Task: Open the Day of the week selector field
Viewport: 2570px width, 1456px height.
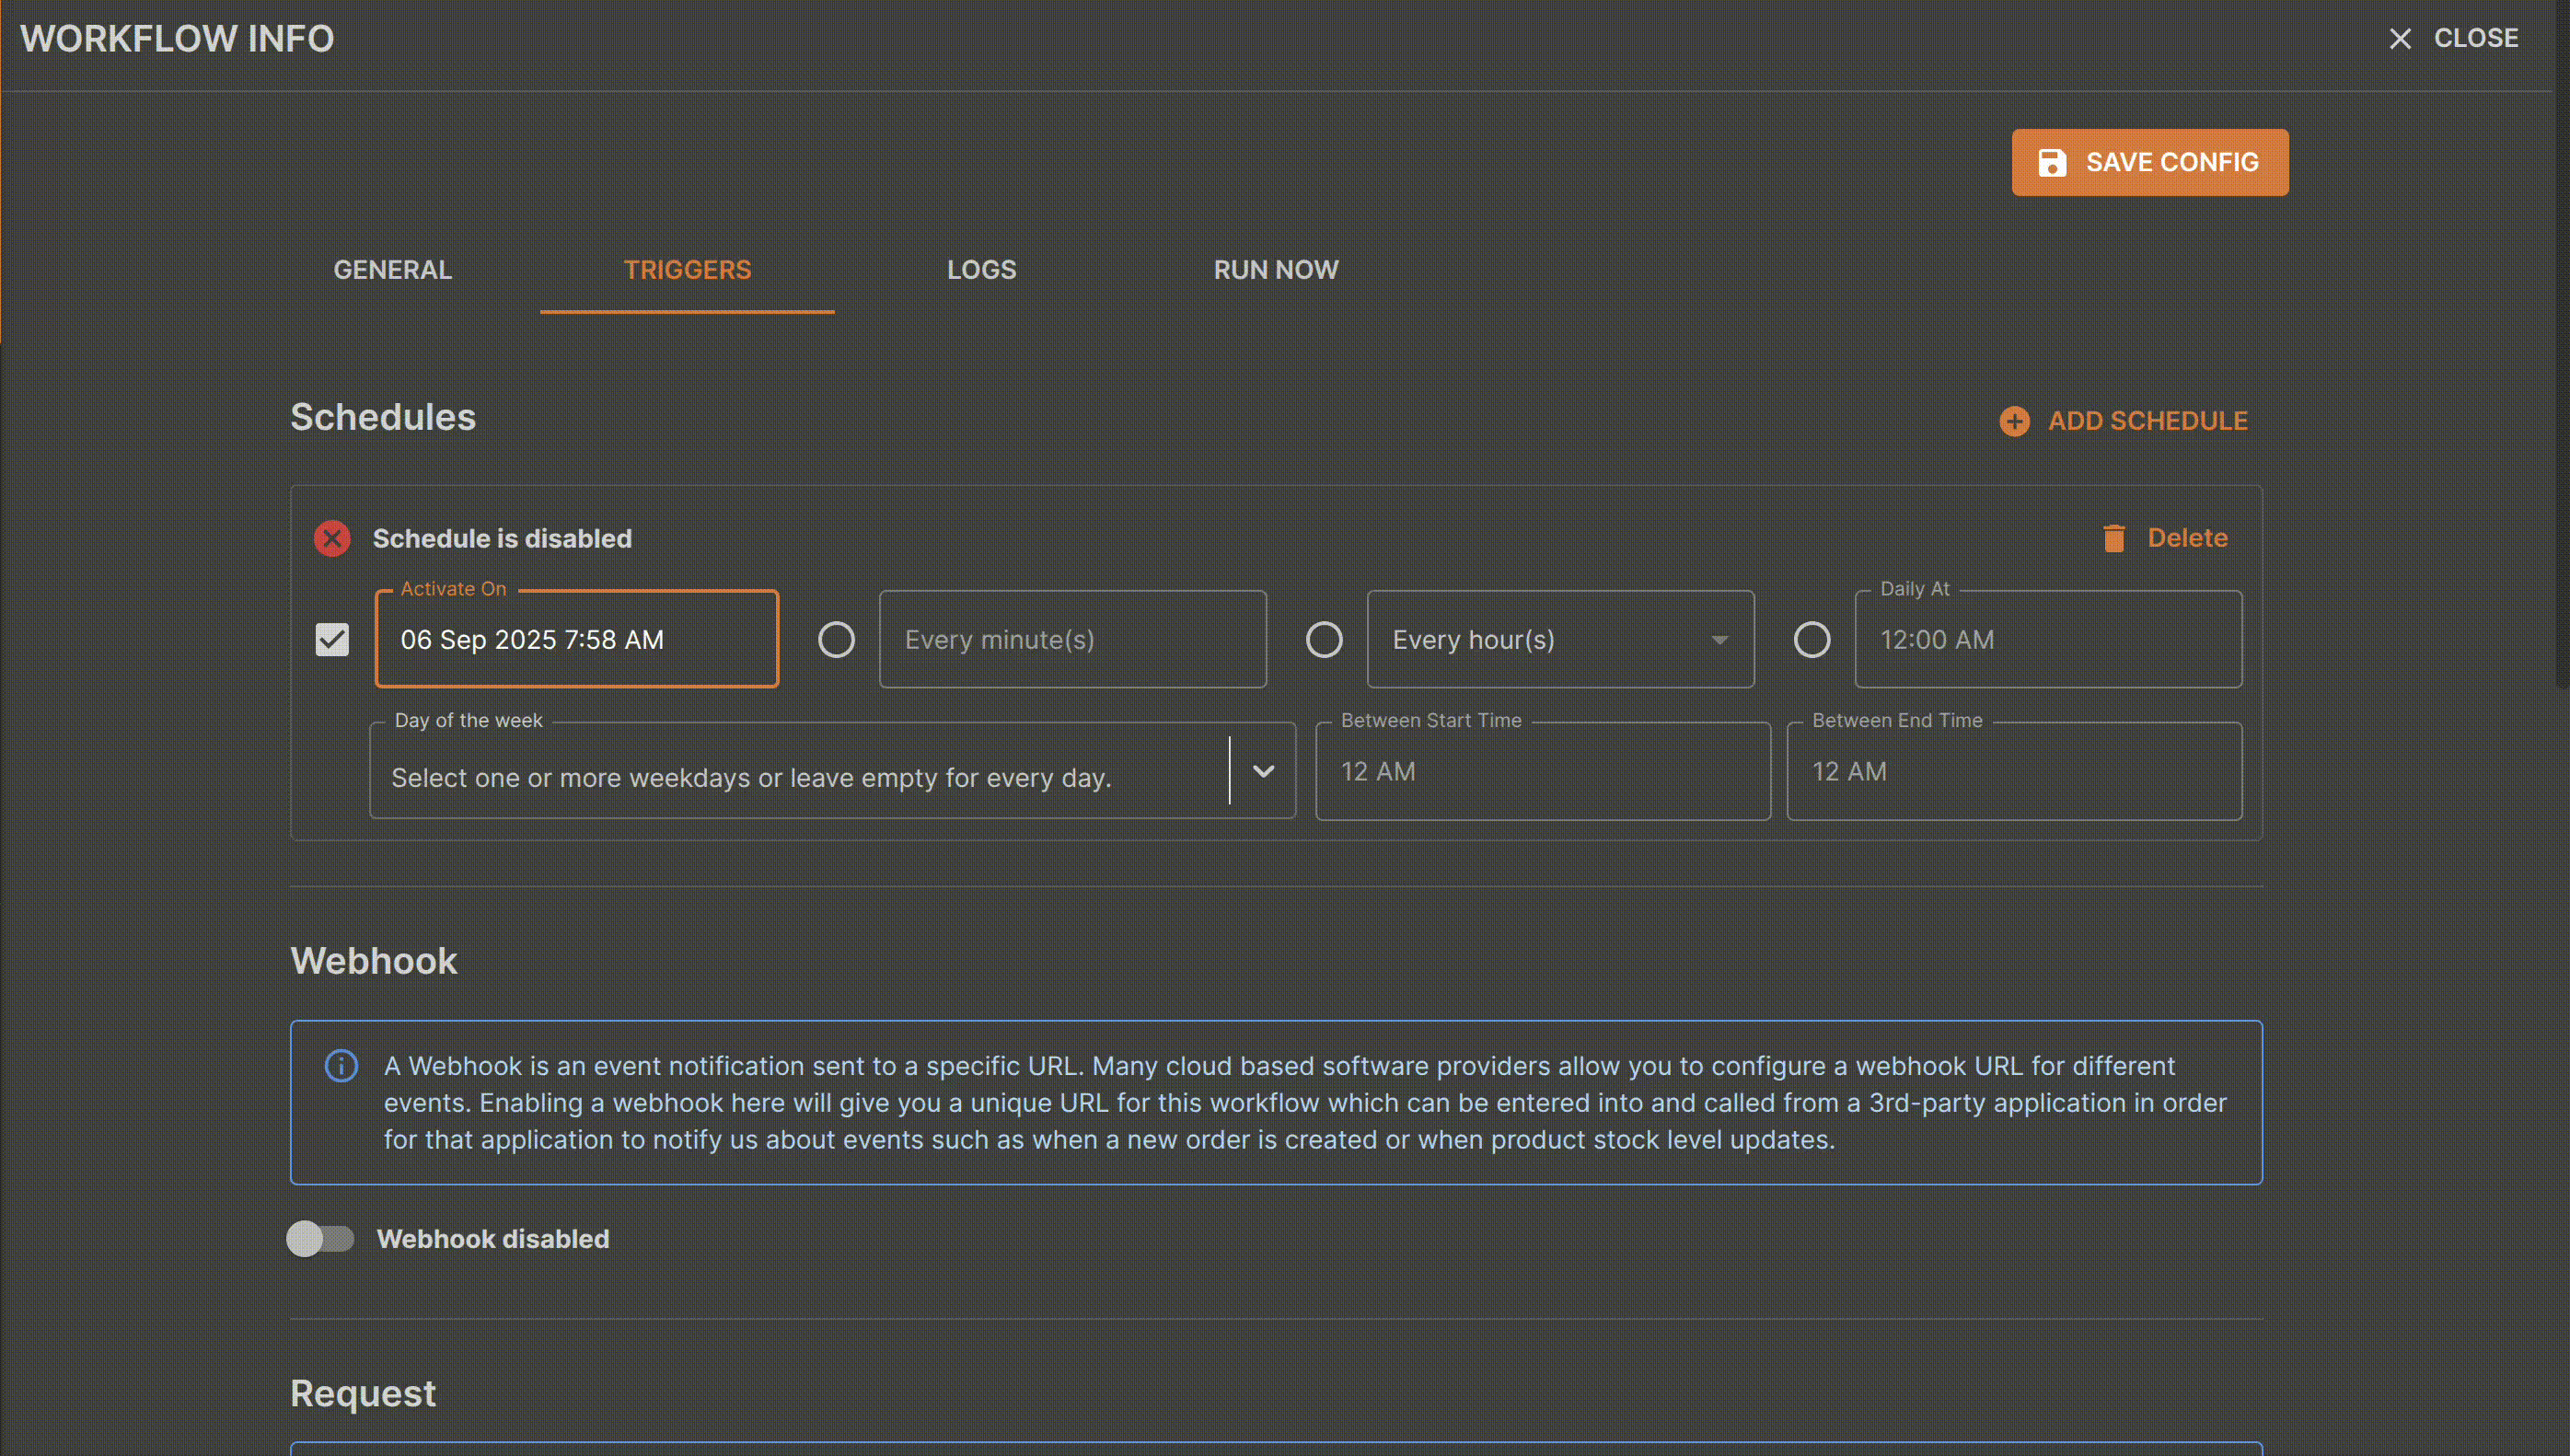Action: tap(832, 771)
